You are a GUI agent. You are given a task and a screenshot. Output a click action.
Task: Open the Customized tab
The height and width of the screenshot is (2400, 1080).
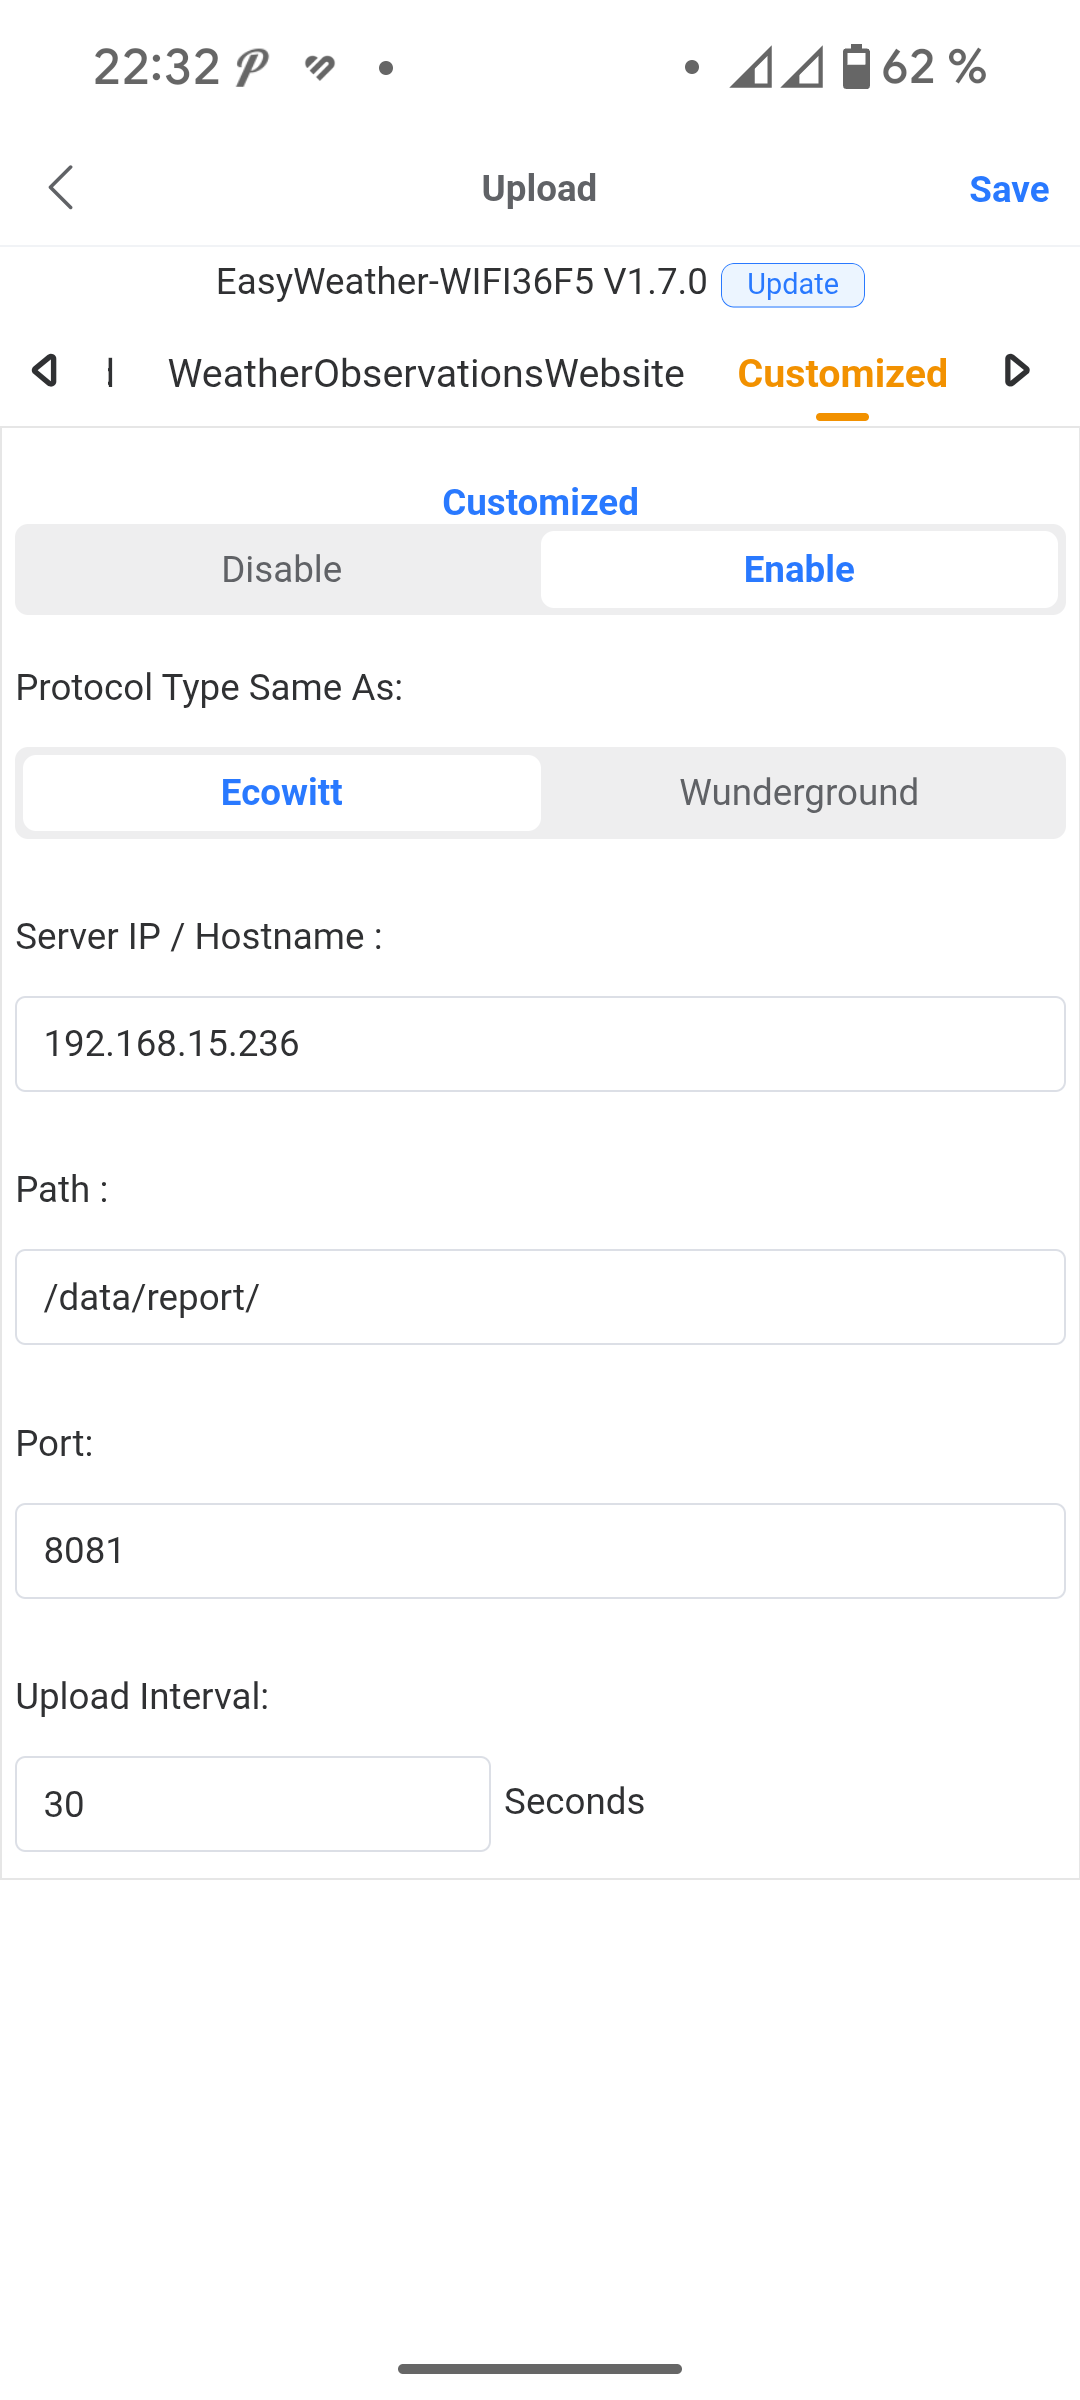click(x=842, y=373)
